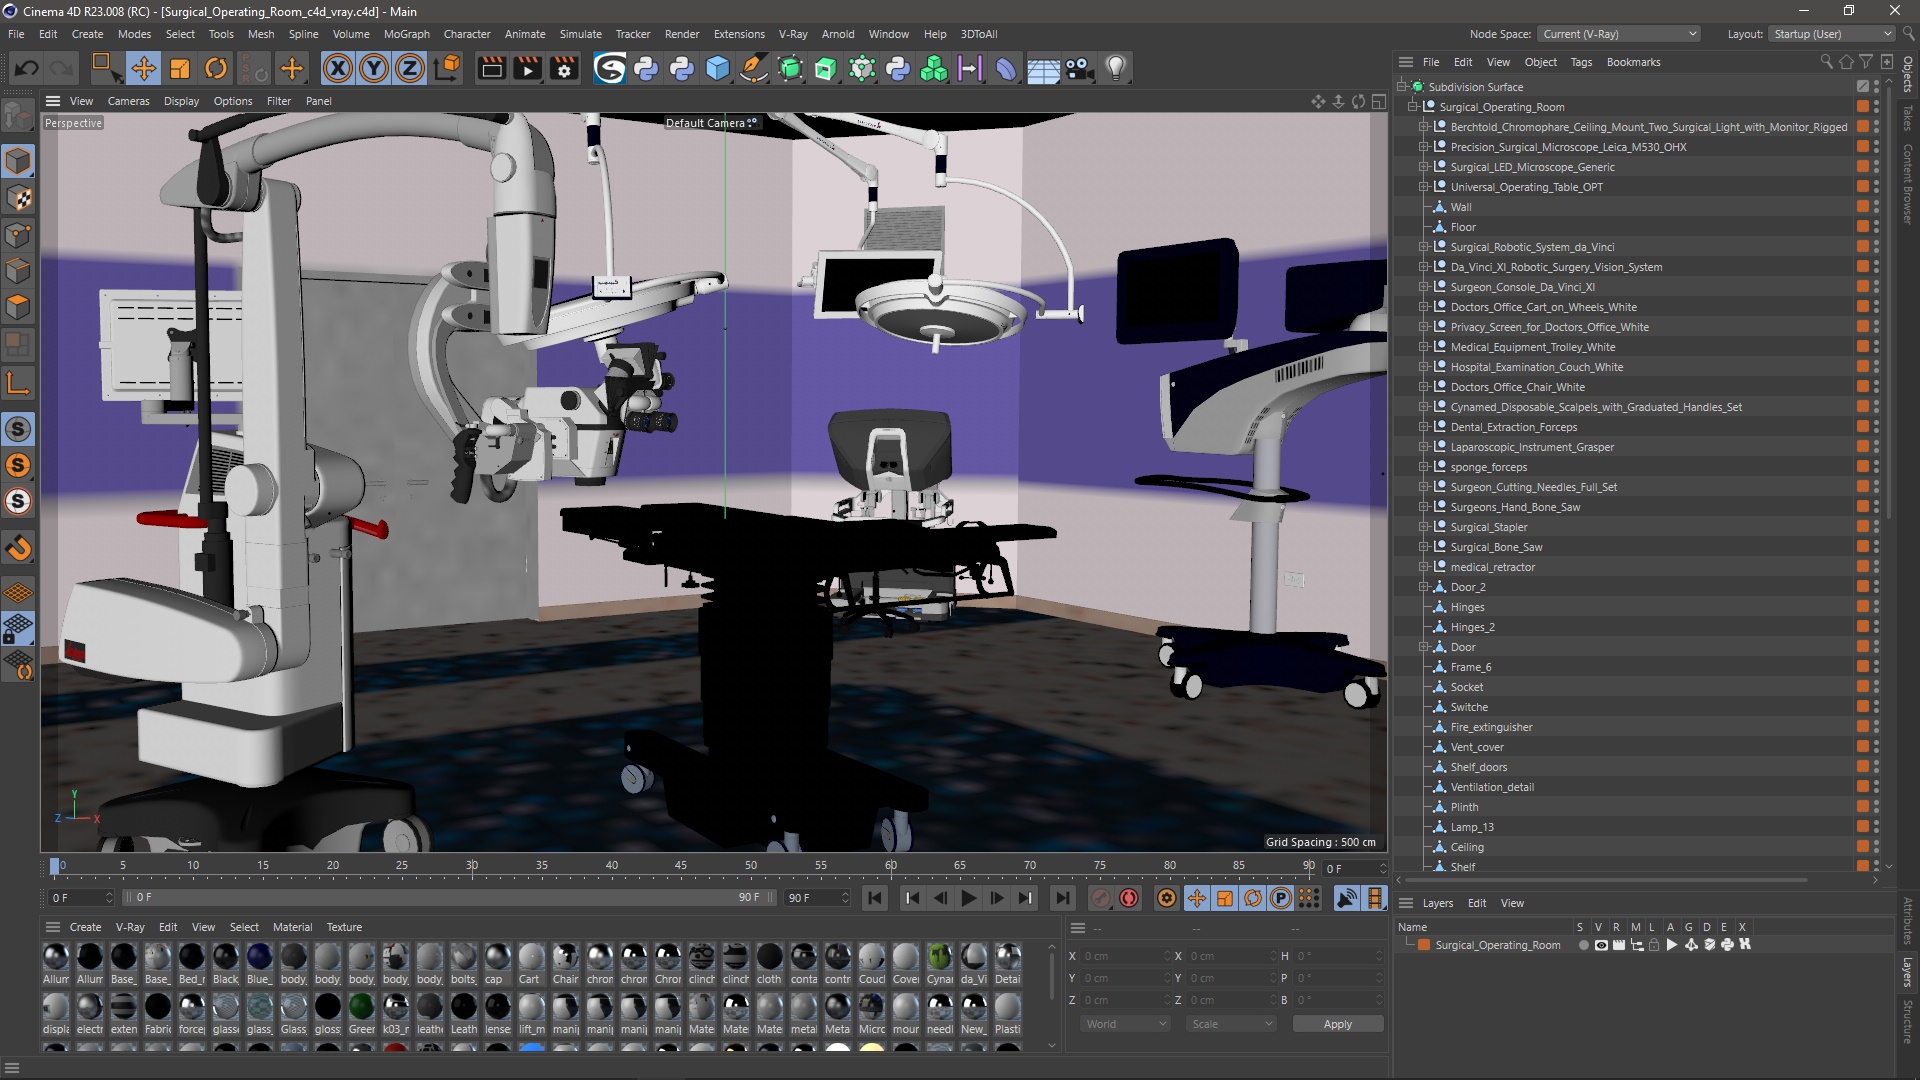Image resolution: width=1920 pixels, height=1080 pixels.
Task: Toggle X axis lock
Action: 338,68
